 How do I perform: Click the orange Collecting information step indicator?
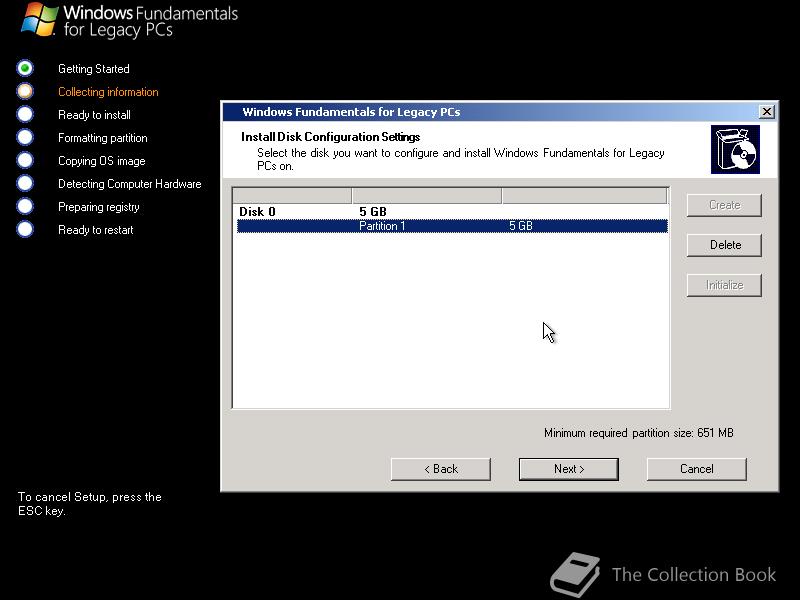coord(24,91)
